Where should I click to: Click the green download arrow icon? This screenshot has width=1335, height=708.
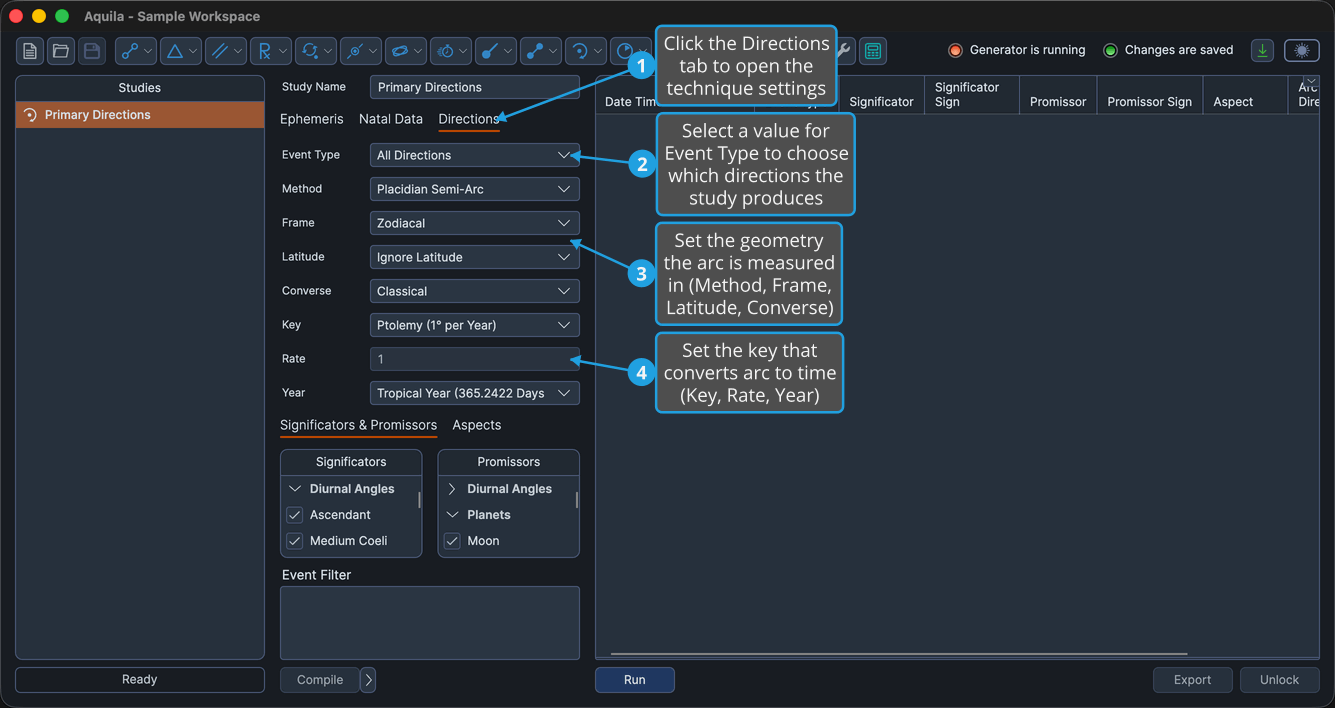point(1263,51)
